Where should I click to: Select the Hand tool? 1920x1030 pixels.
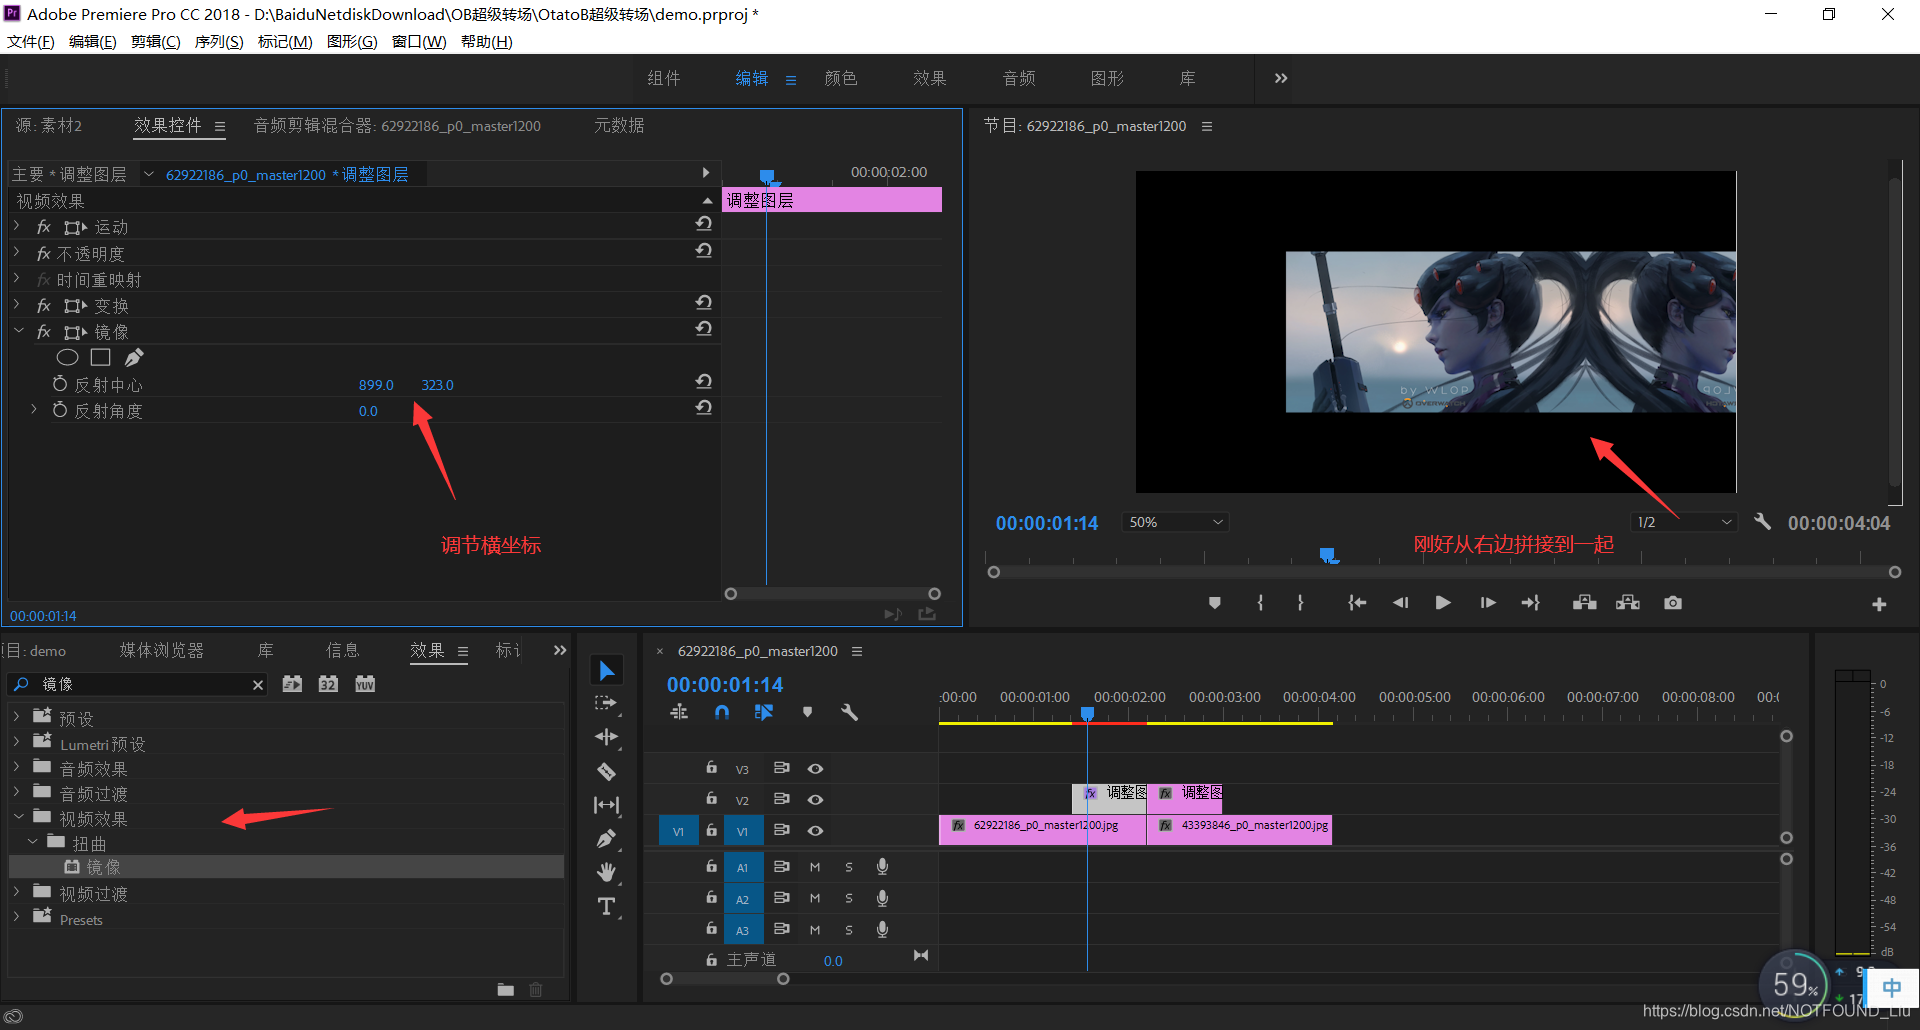pos(606,873)
